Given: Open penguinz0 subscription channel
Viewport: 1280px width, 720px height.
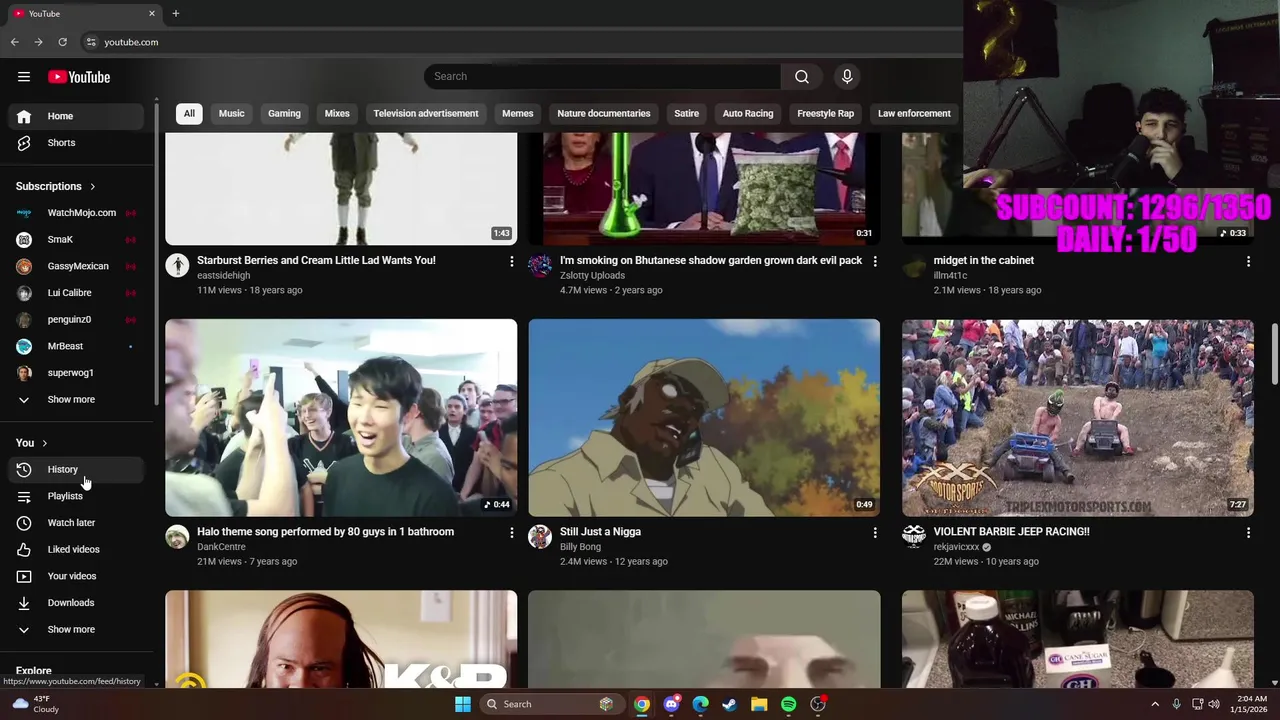Looking at the screenshot, I should (76, 320).
